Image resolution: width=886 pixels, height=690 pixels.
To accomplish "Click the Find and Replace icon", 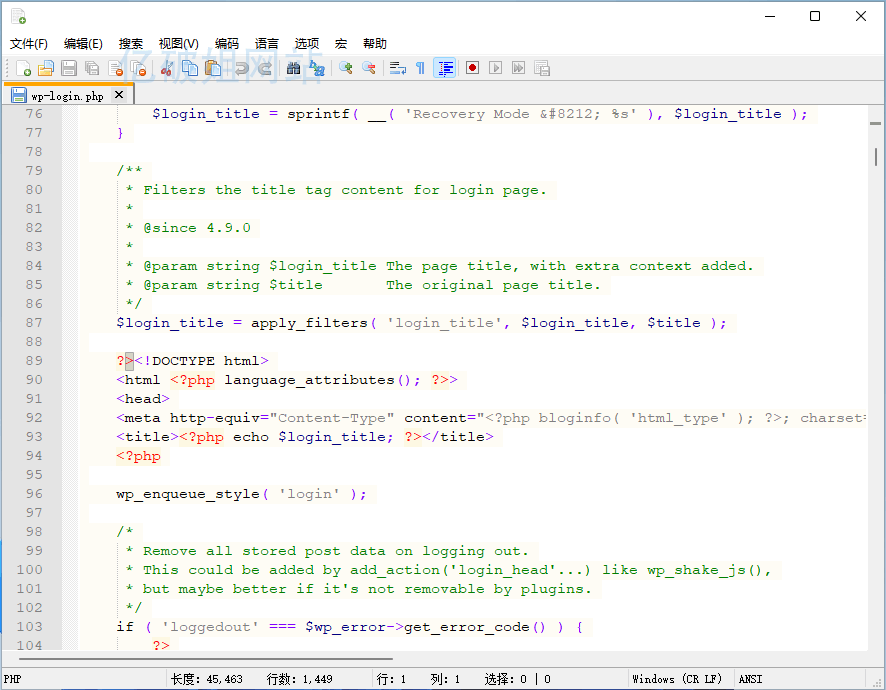I will click(x=317, y=68).
